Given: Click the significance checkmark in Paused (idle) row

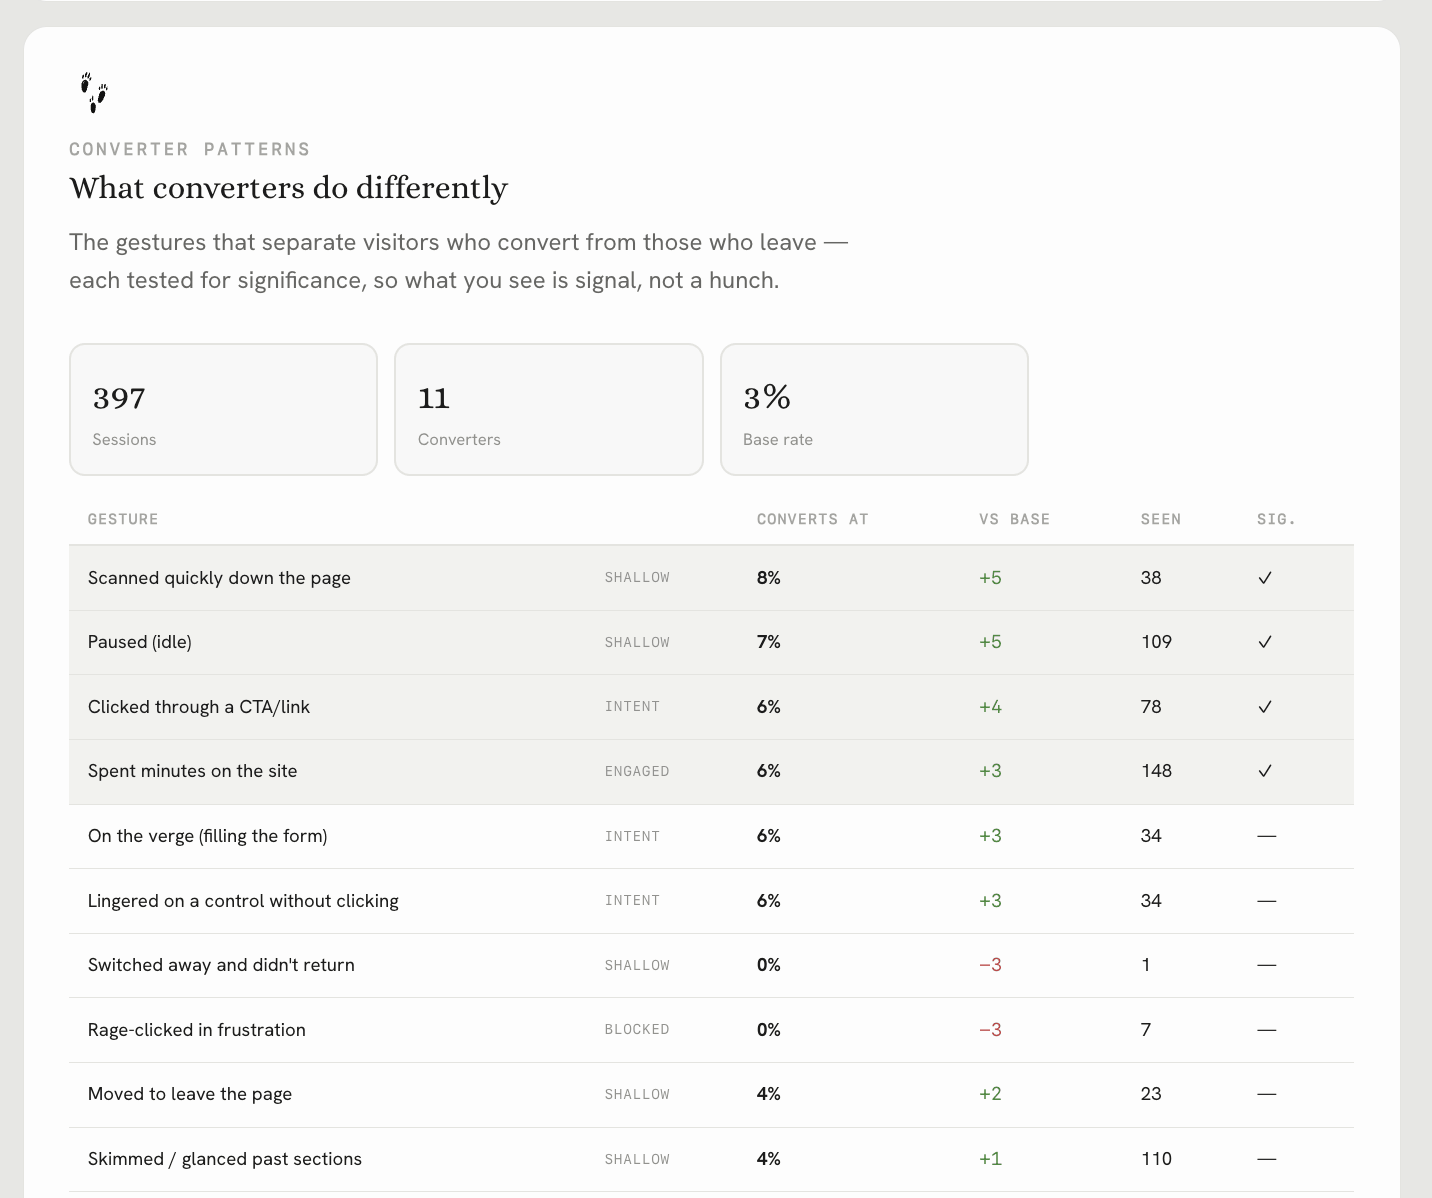Looking at the screenshot, I should pos(1265,642).
